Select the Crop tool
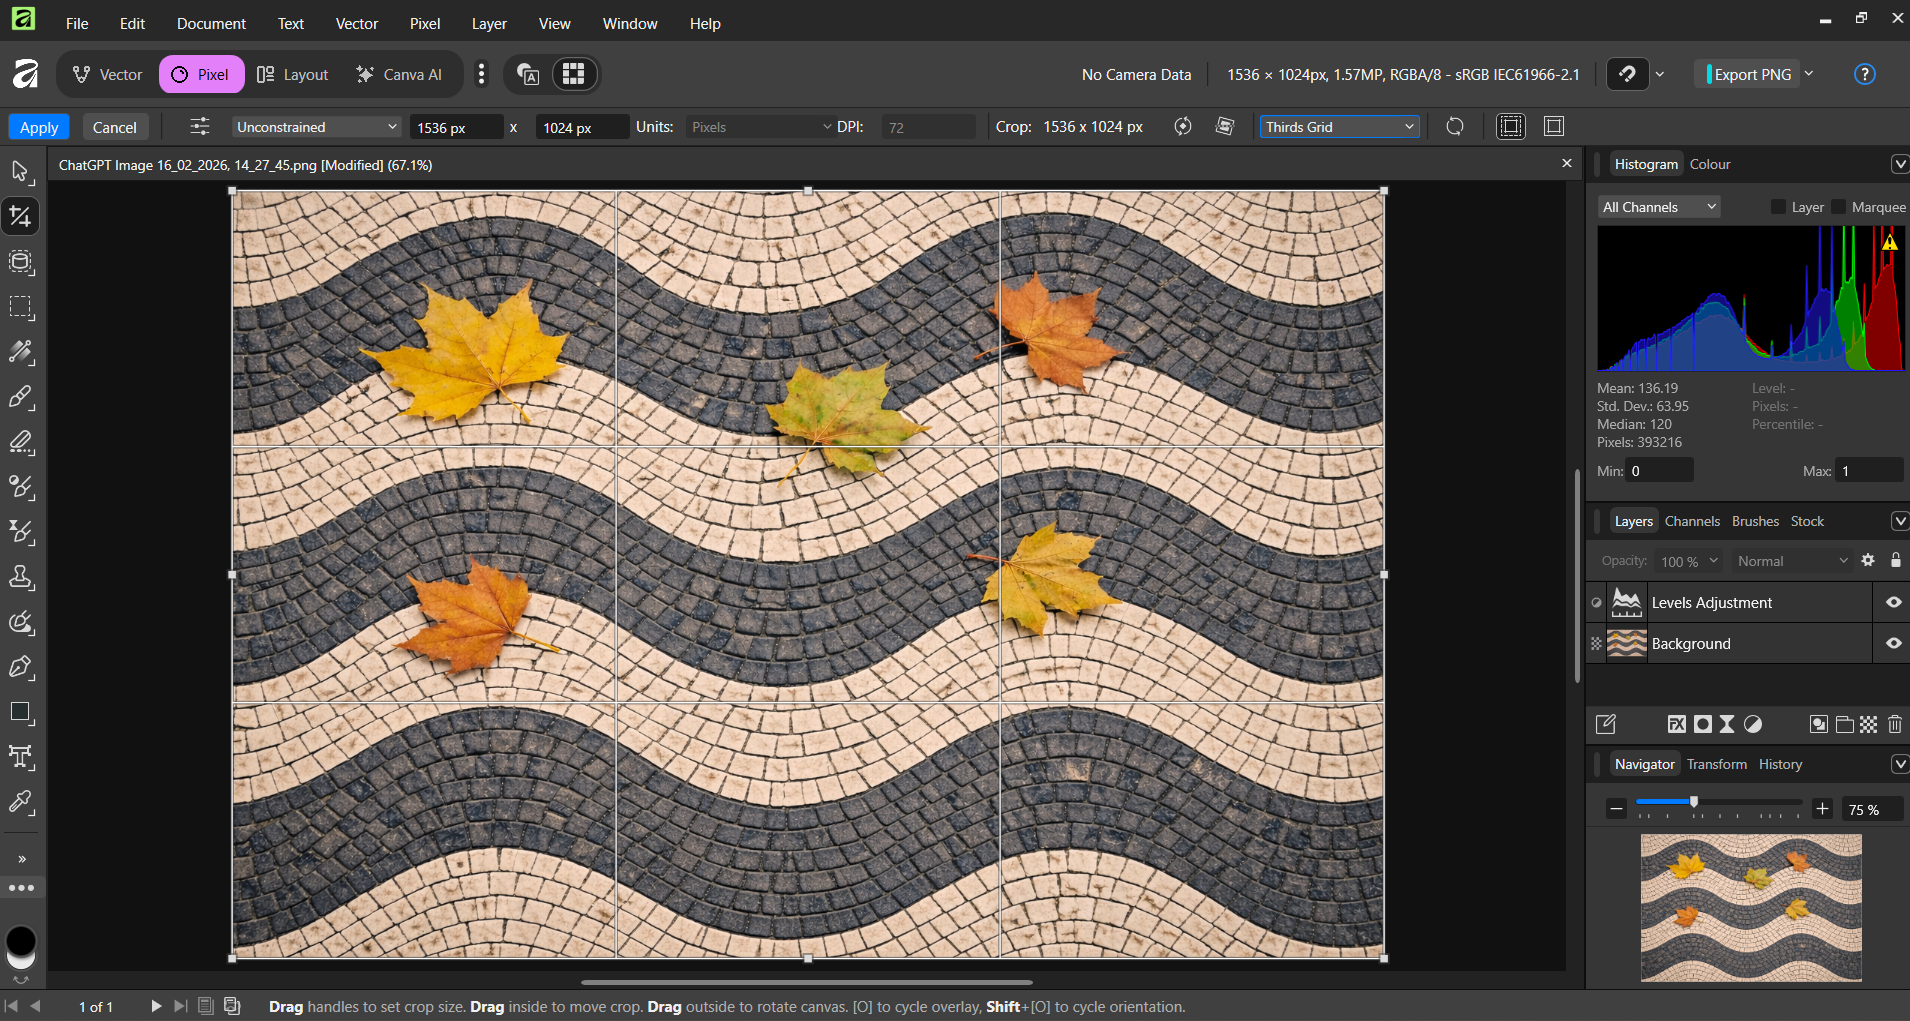 click(x=20, y=217)
